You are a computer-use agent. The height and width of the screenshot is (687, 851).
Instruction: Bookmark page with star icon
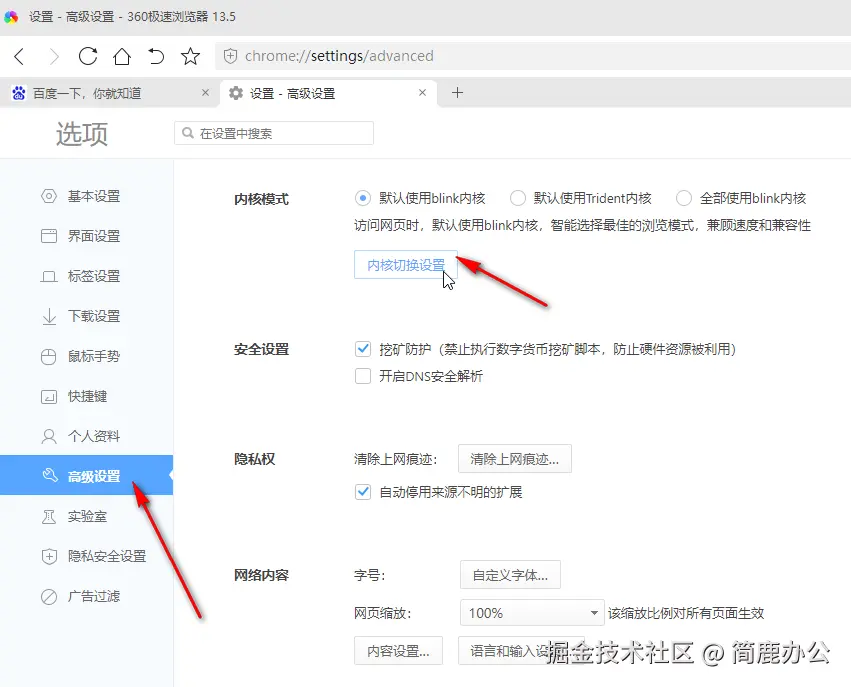pyautogui.click(x=190, y=56)
